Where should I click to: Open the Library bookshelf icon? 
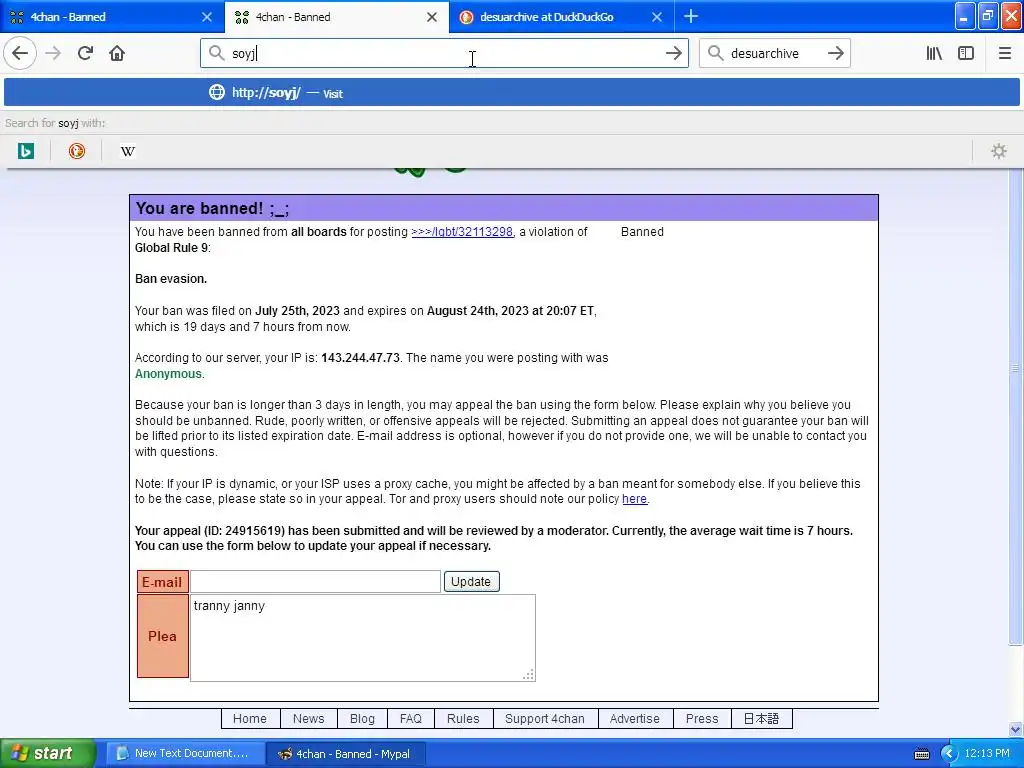pos(934,53)
